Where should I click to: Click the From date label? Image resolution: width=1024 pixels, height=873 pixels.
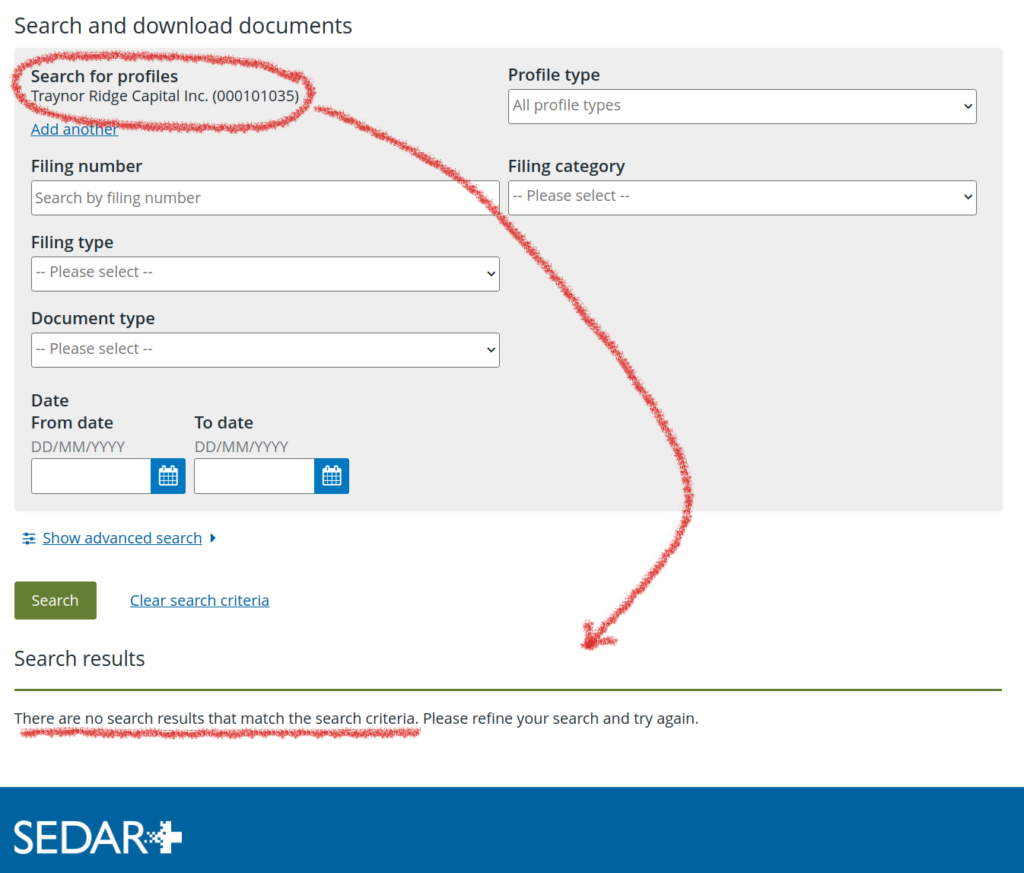72,422
